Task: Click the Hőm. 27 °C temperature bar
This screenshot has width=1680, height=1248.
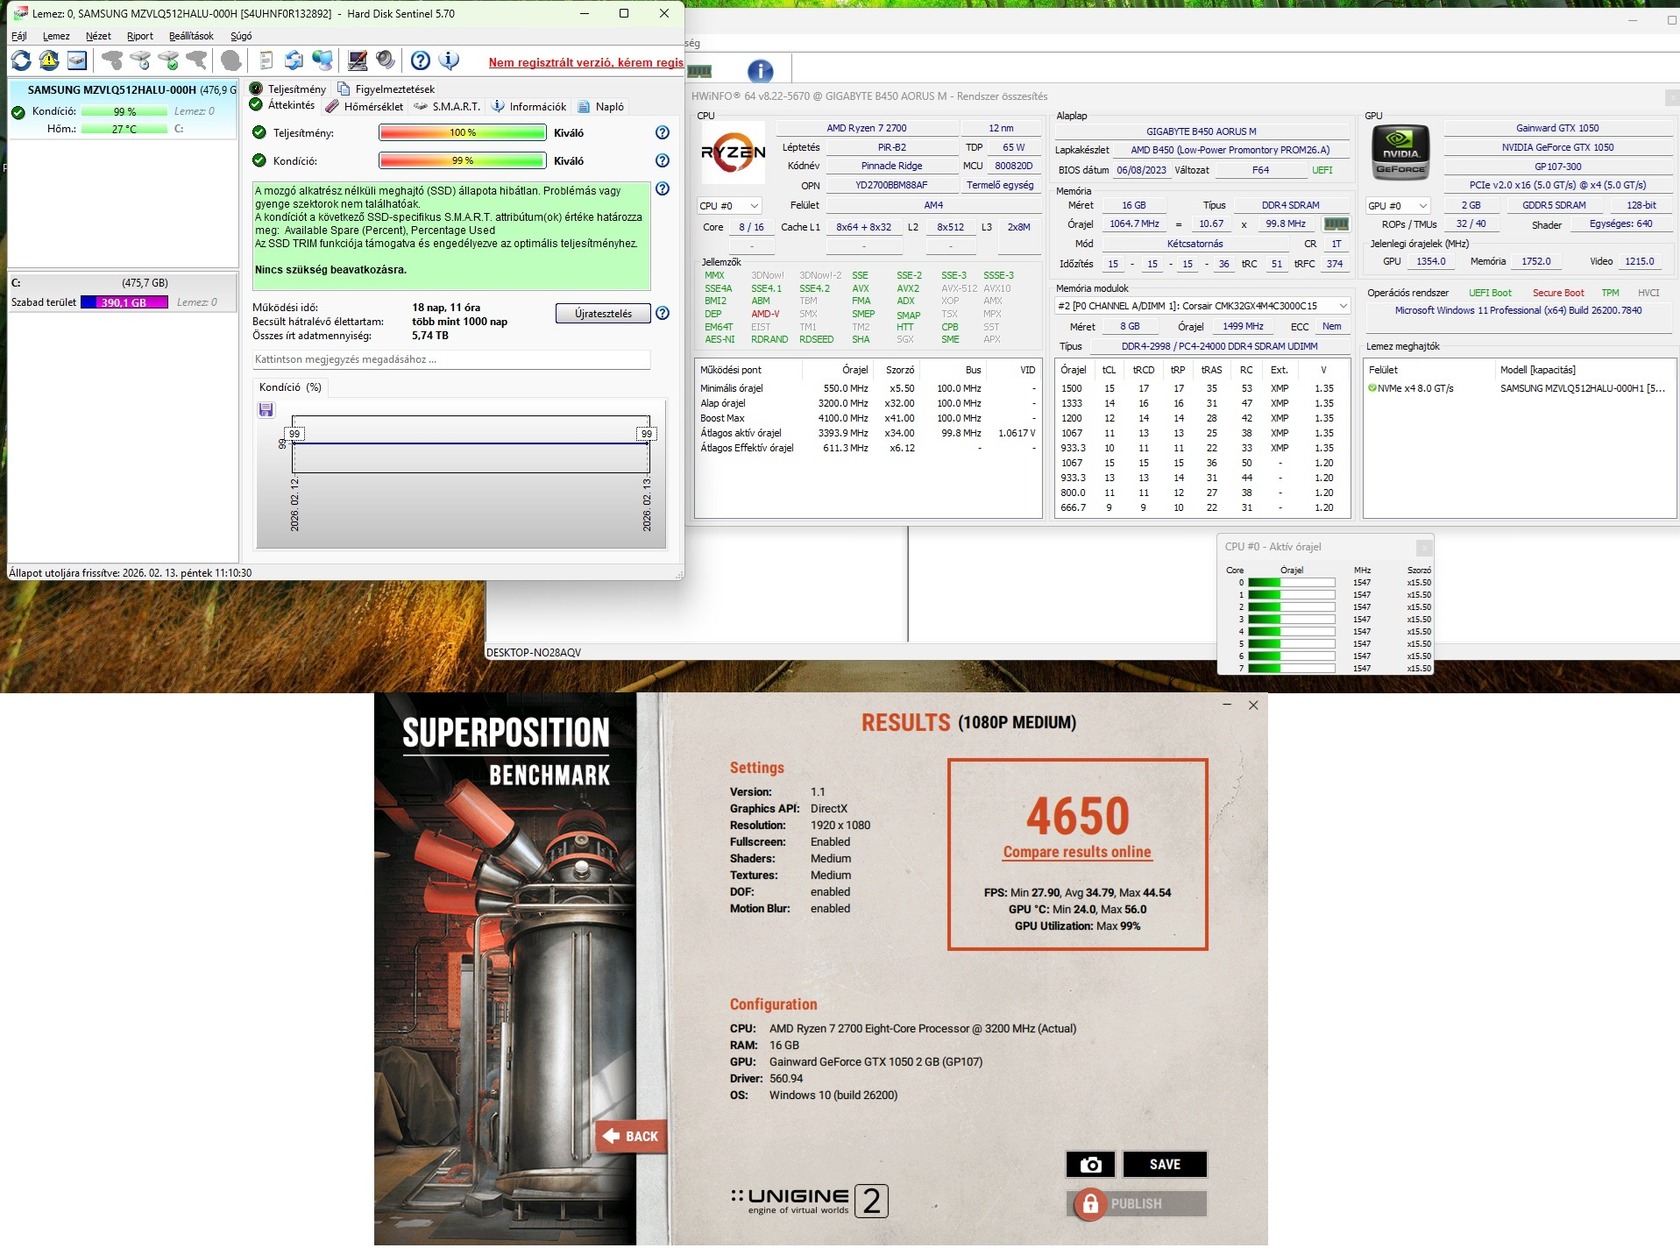Action: click(124, 129)
